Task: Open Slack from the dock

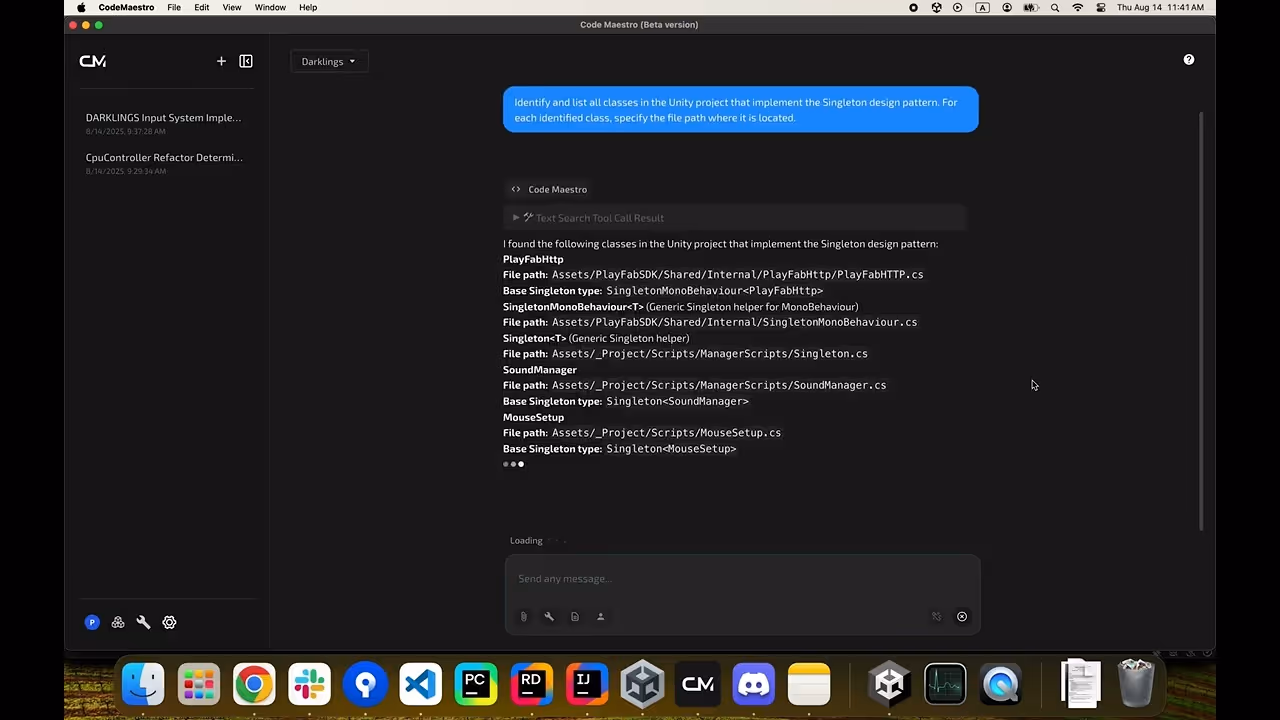Action: [x=310, y=684]
